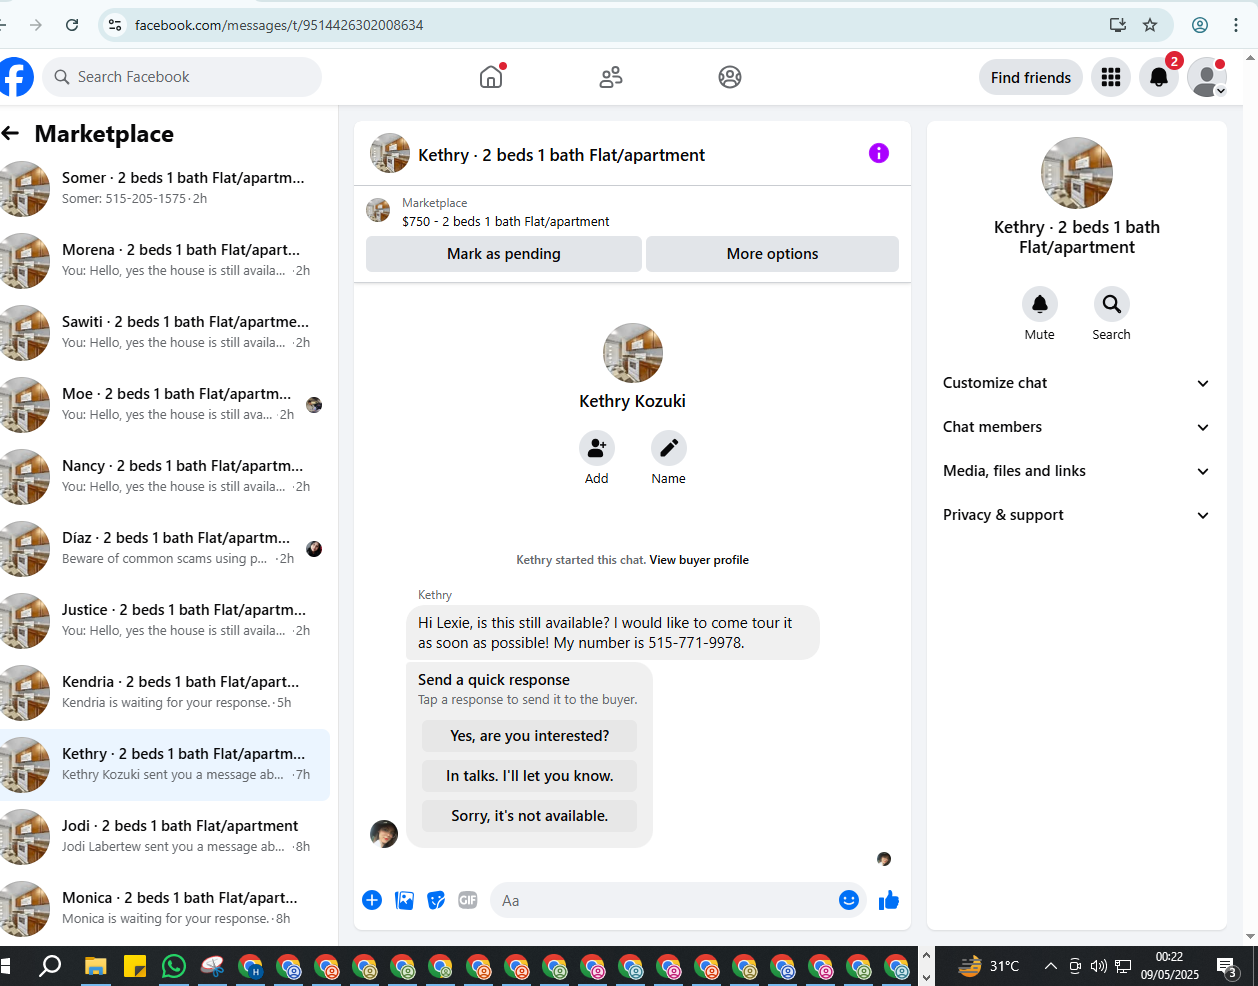Screen dimensions: 1258x986
Task: Expand Chat members section
Action: coord(1077,427)
